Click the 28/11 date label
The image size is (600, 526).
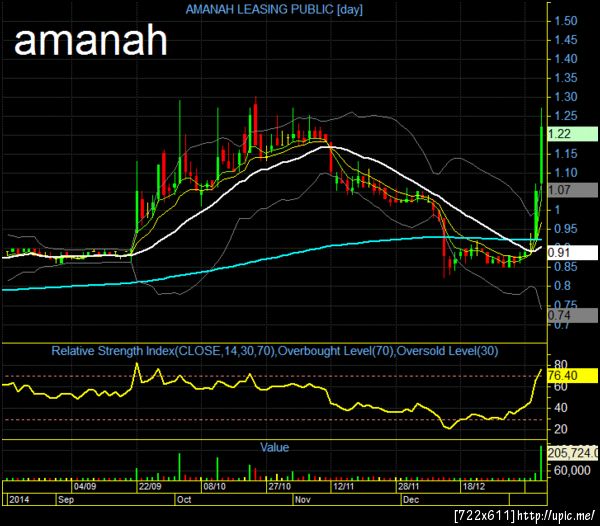point(409,486)
